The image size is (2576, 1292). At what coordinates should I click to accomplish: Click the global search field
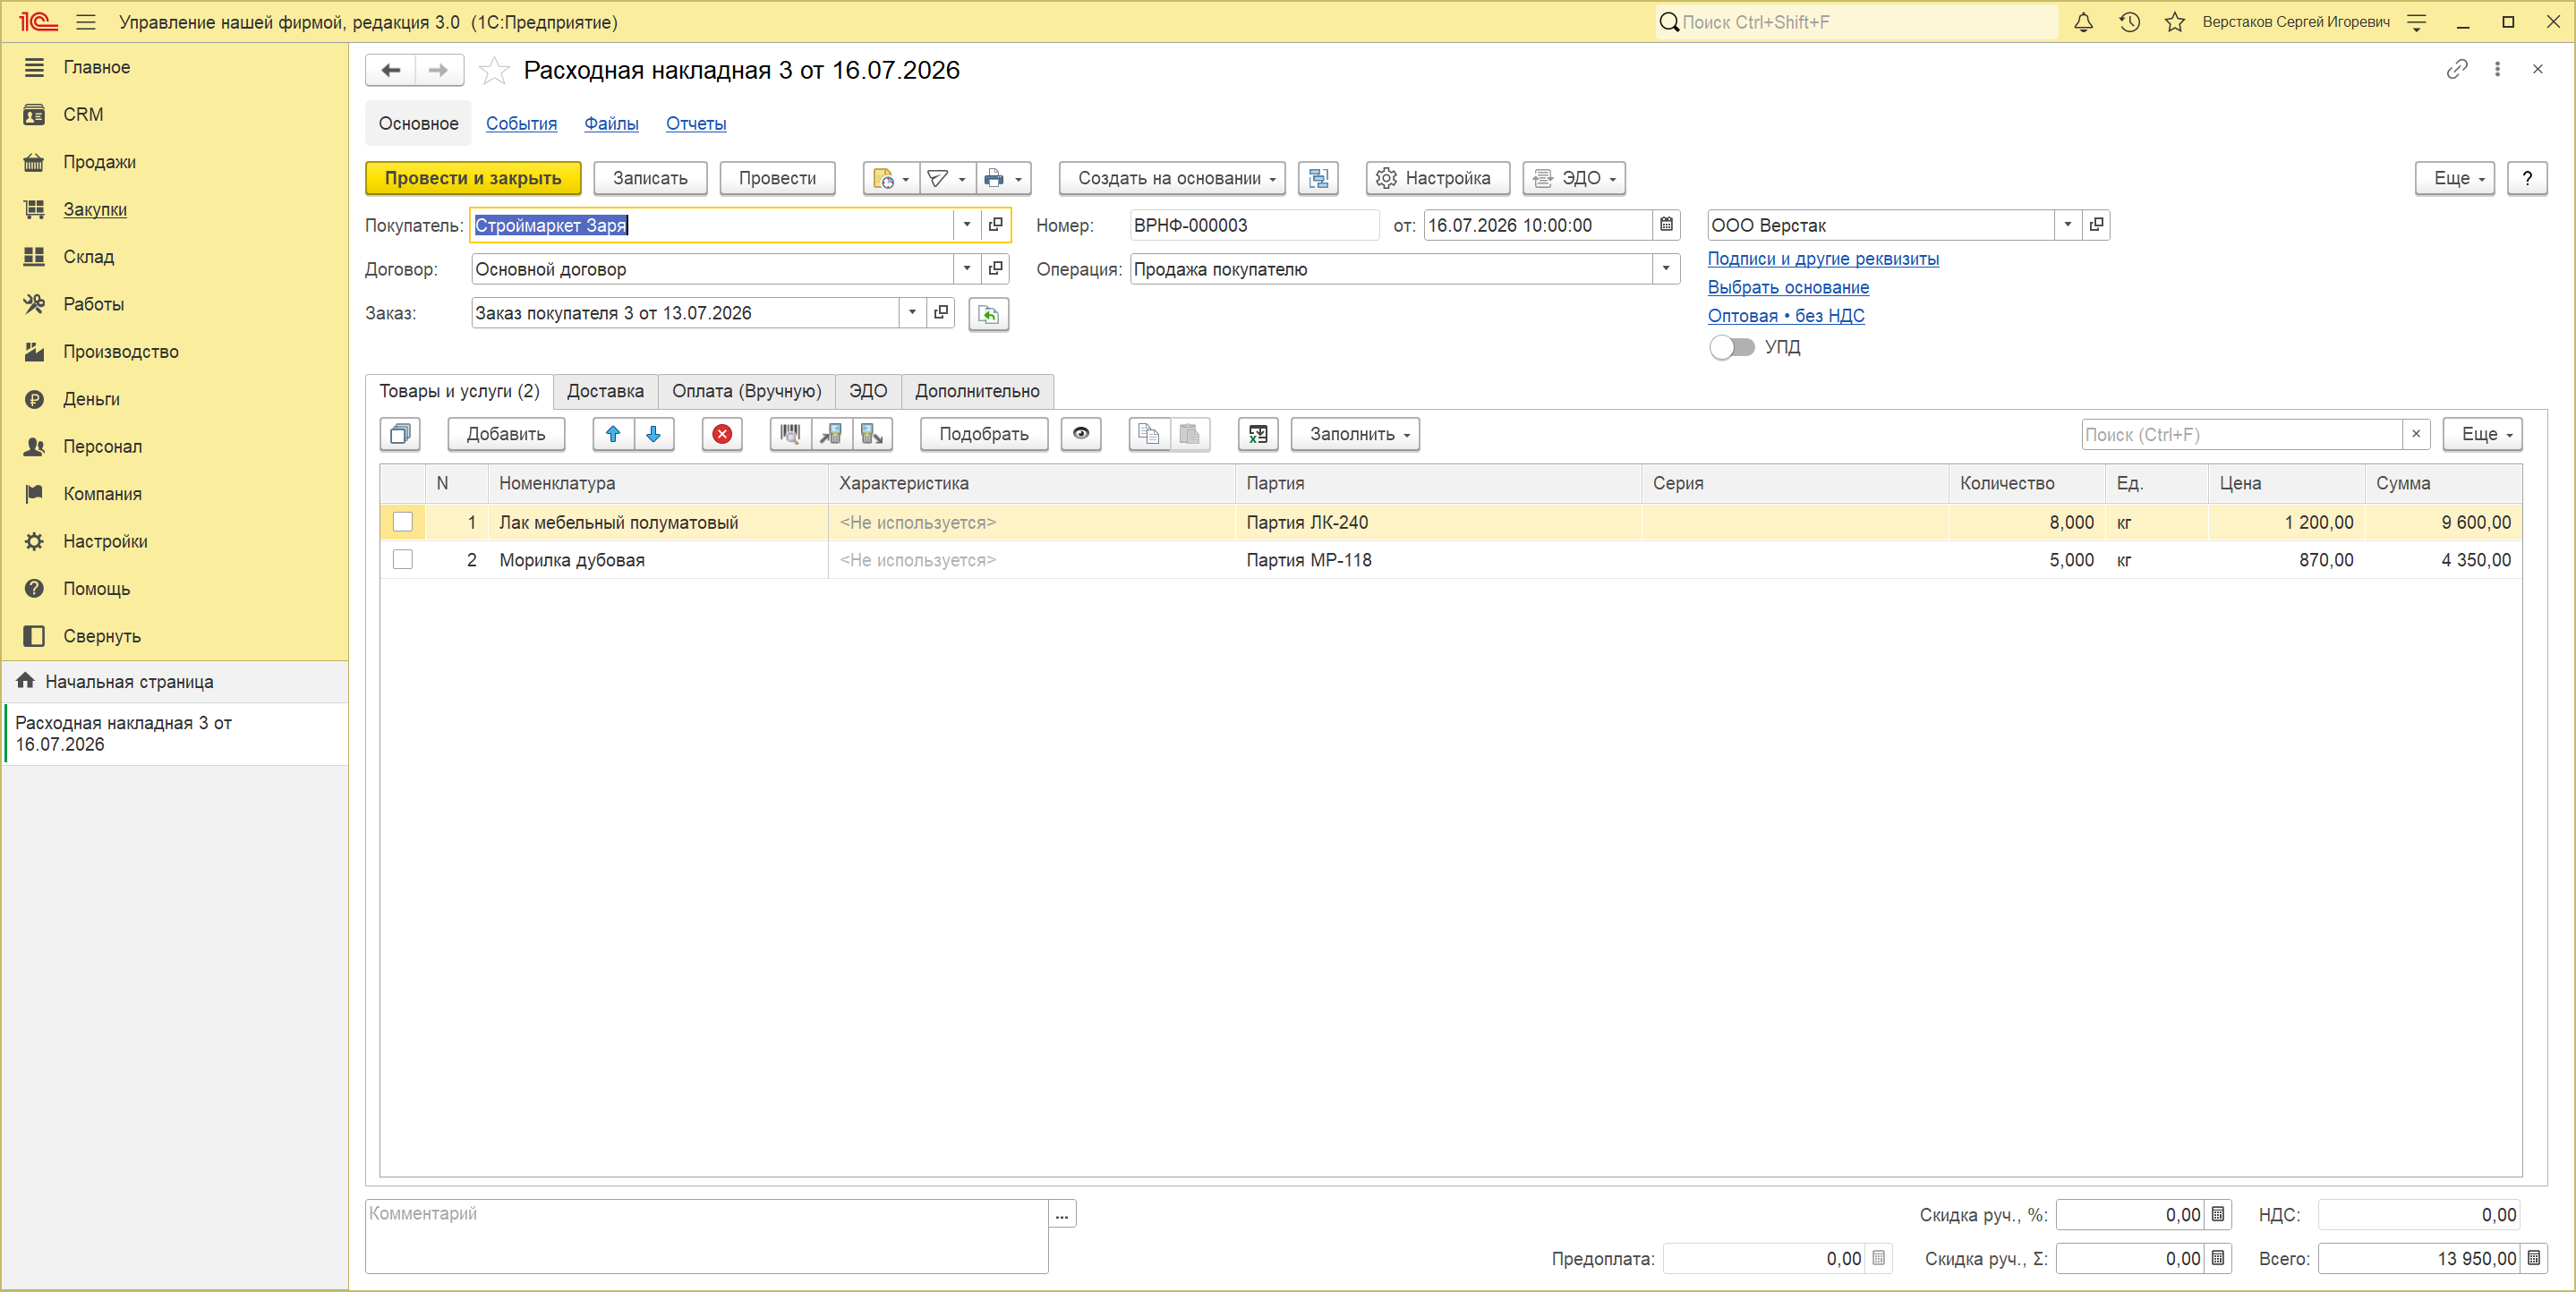tap(1857, 22)
